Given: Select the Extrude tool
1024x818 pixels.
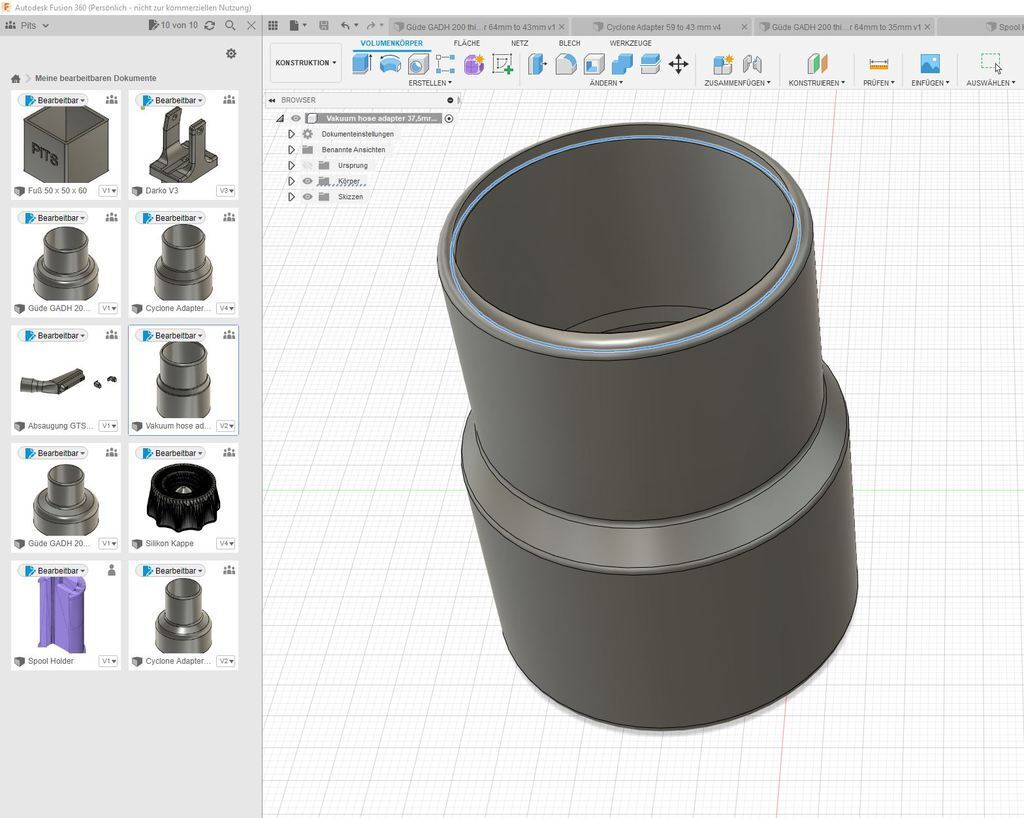Looking at the screenshot, I should 361,63.
